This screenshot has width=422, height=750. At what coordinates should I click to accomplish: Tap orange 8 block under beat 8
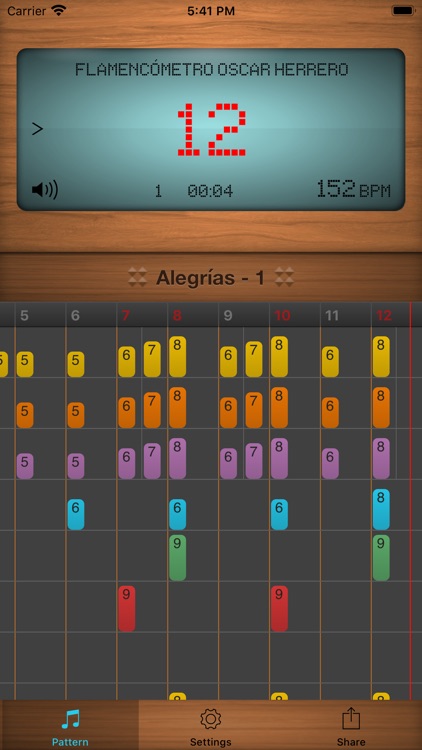[178, 408]
